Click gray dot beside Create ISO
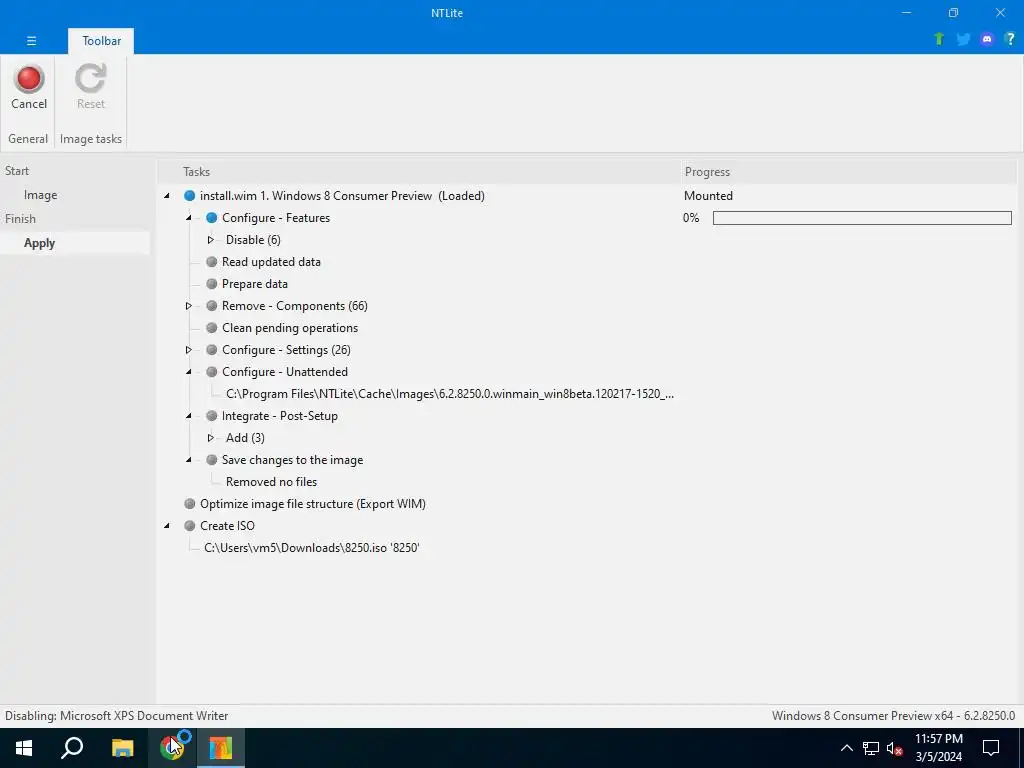 [x=189, y=526]
